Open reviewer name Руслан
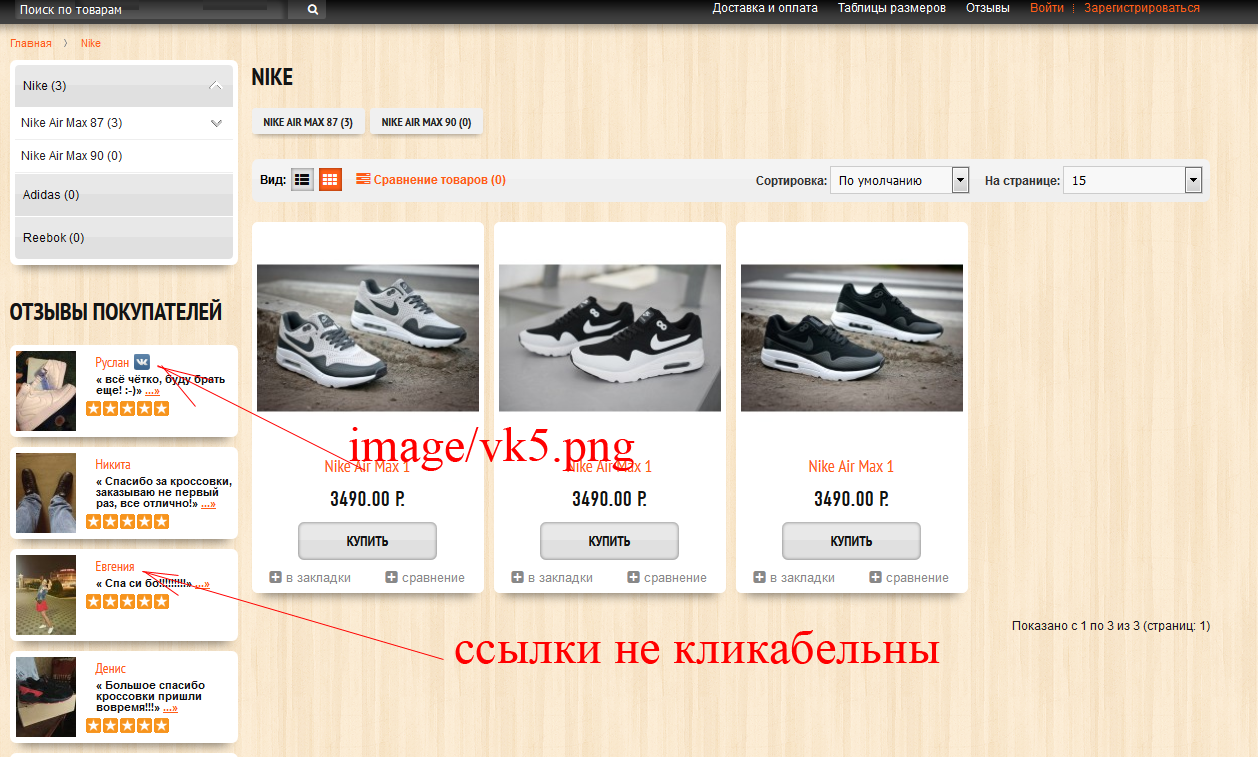 pyautogui.click(x=112, y=363)
